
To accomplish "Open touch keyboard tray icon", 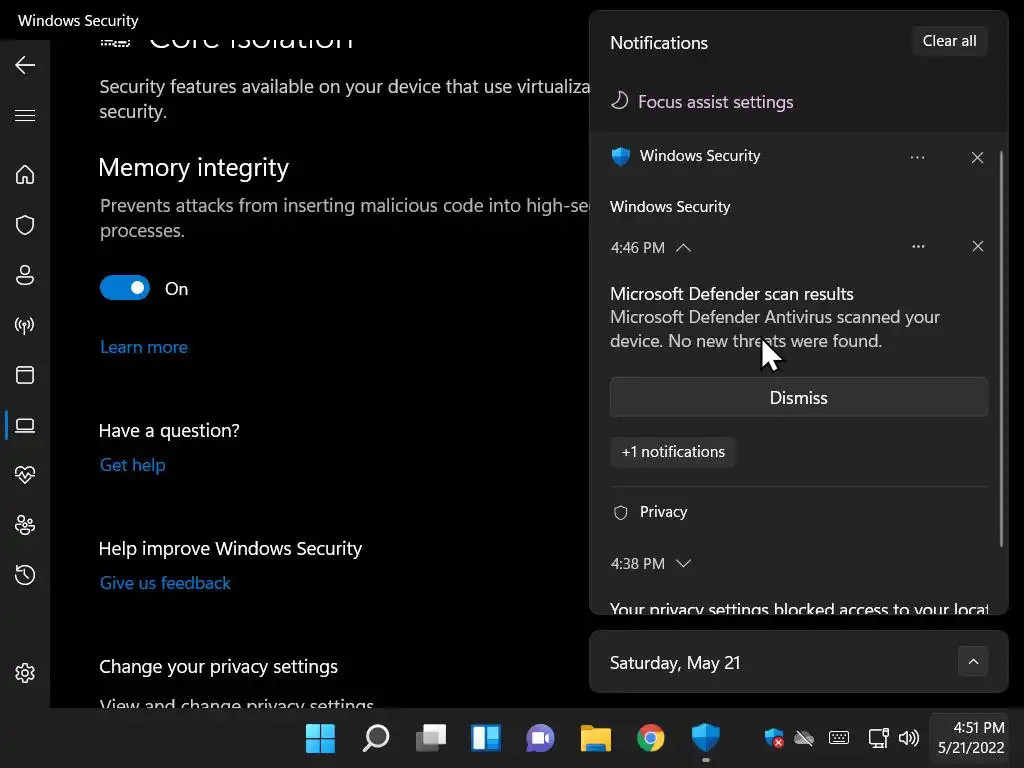I will pos(839,738).
